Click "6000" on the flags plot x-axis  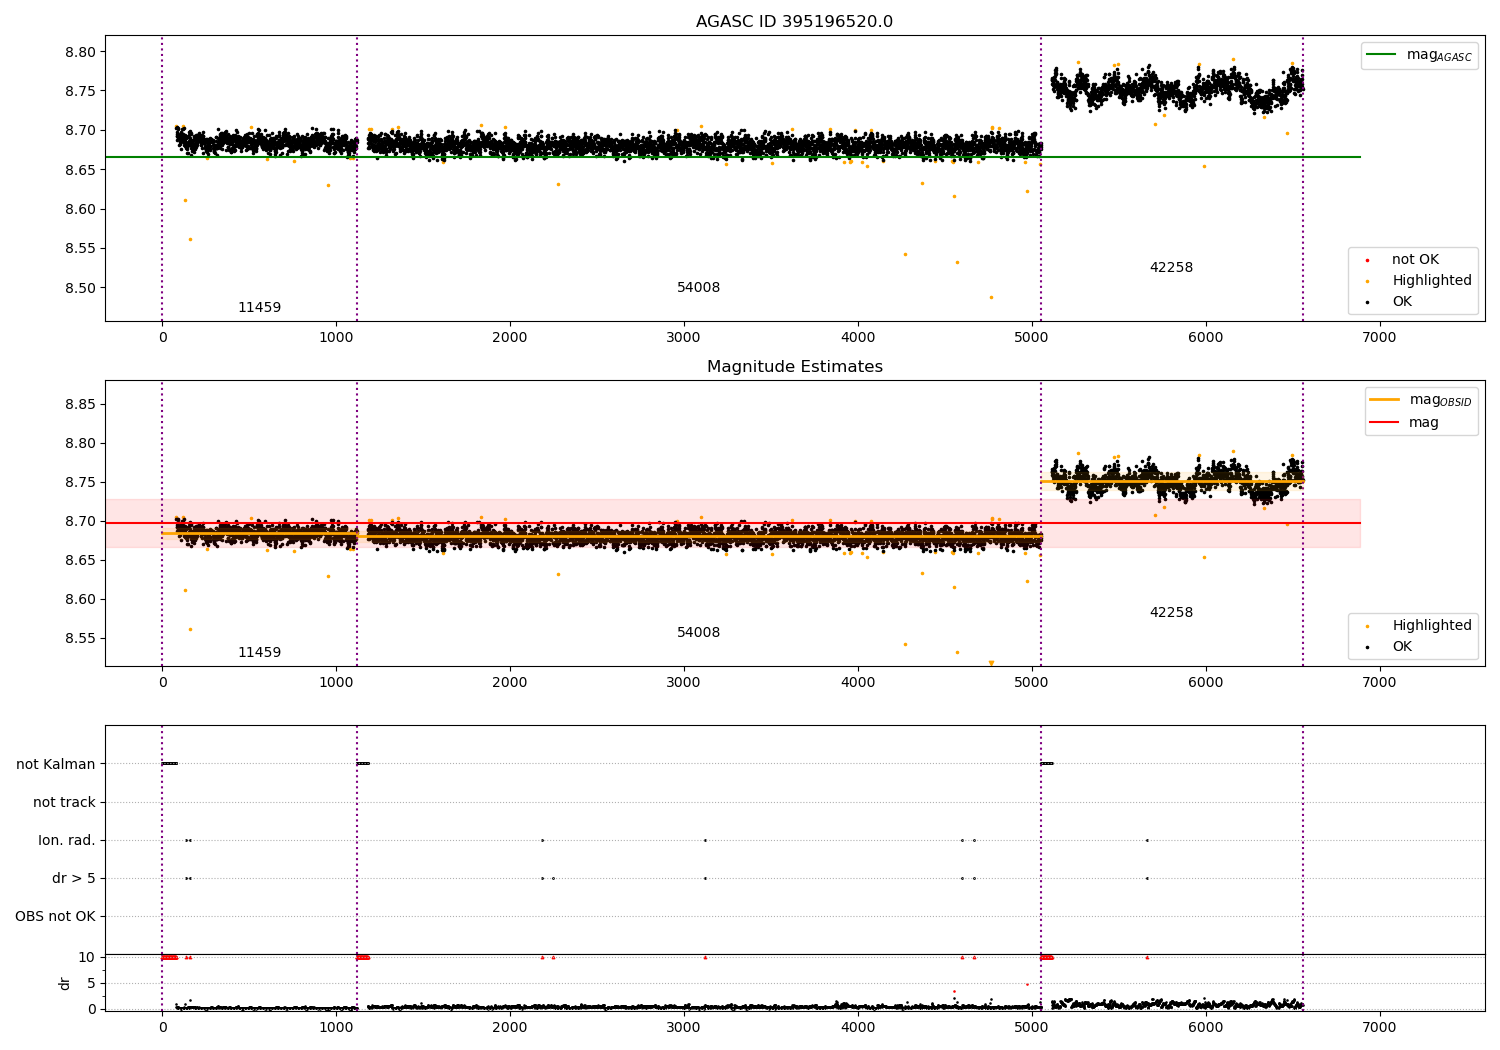(x=1205, y=1028)
